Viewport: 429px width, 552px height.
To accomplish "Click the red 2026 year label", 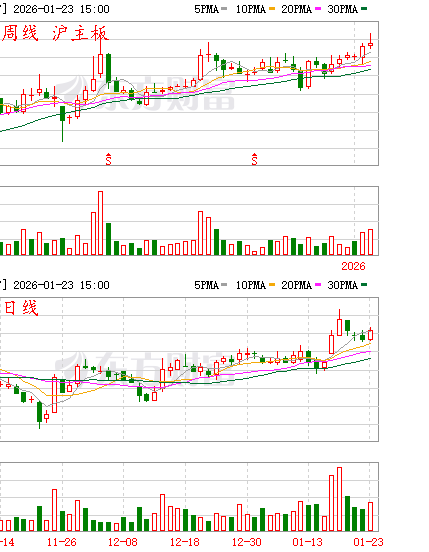I will tap(353, 266).
